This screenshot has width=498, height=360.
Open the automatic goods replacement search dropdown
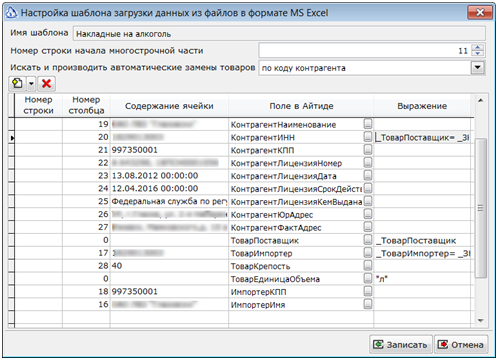click(478, 68)
